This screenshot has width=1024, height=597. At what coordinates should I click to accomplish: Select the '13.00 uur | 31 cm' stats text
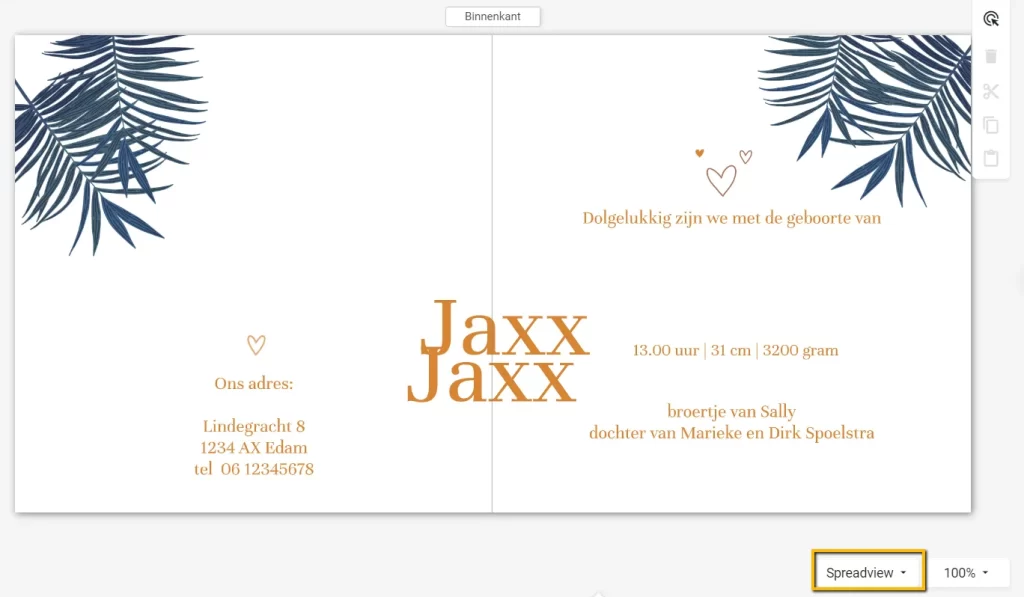click(x=733, y=350)
